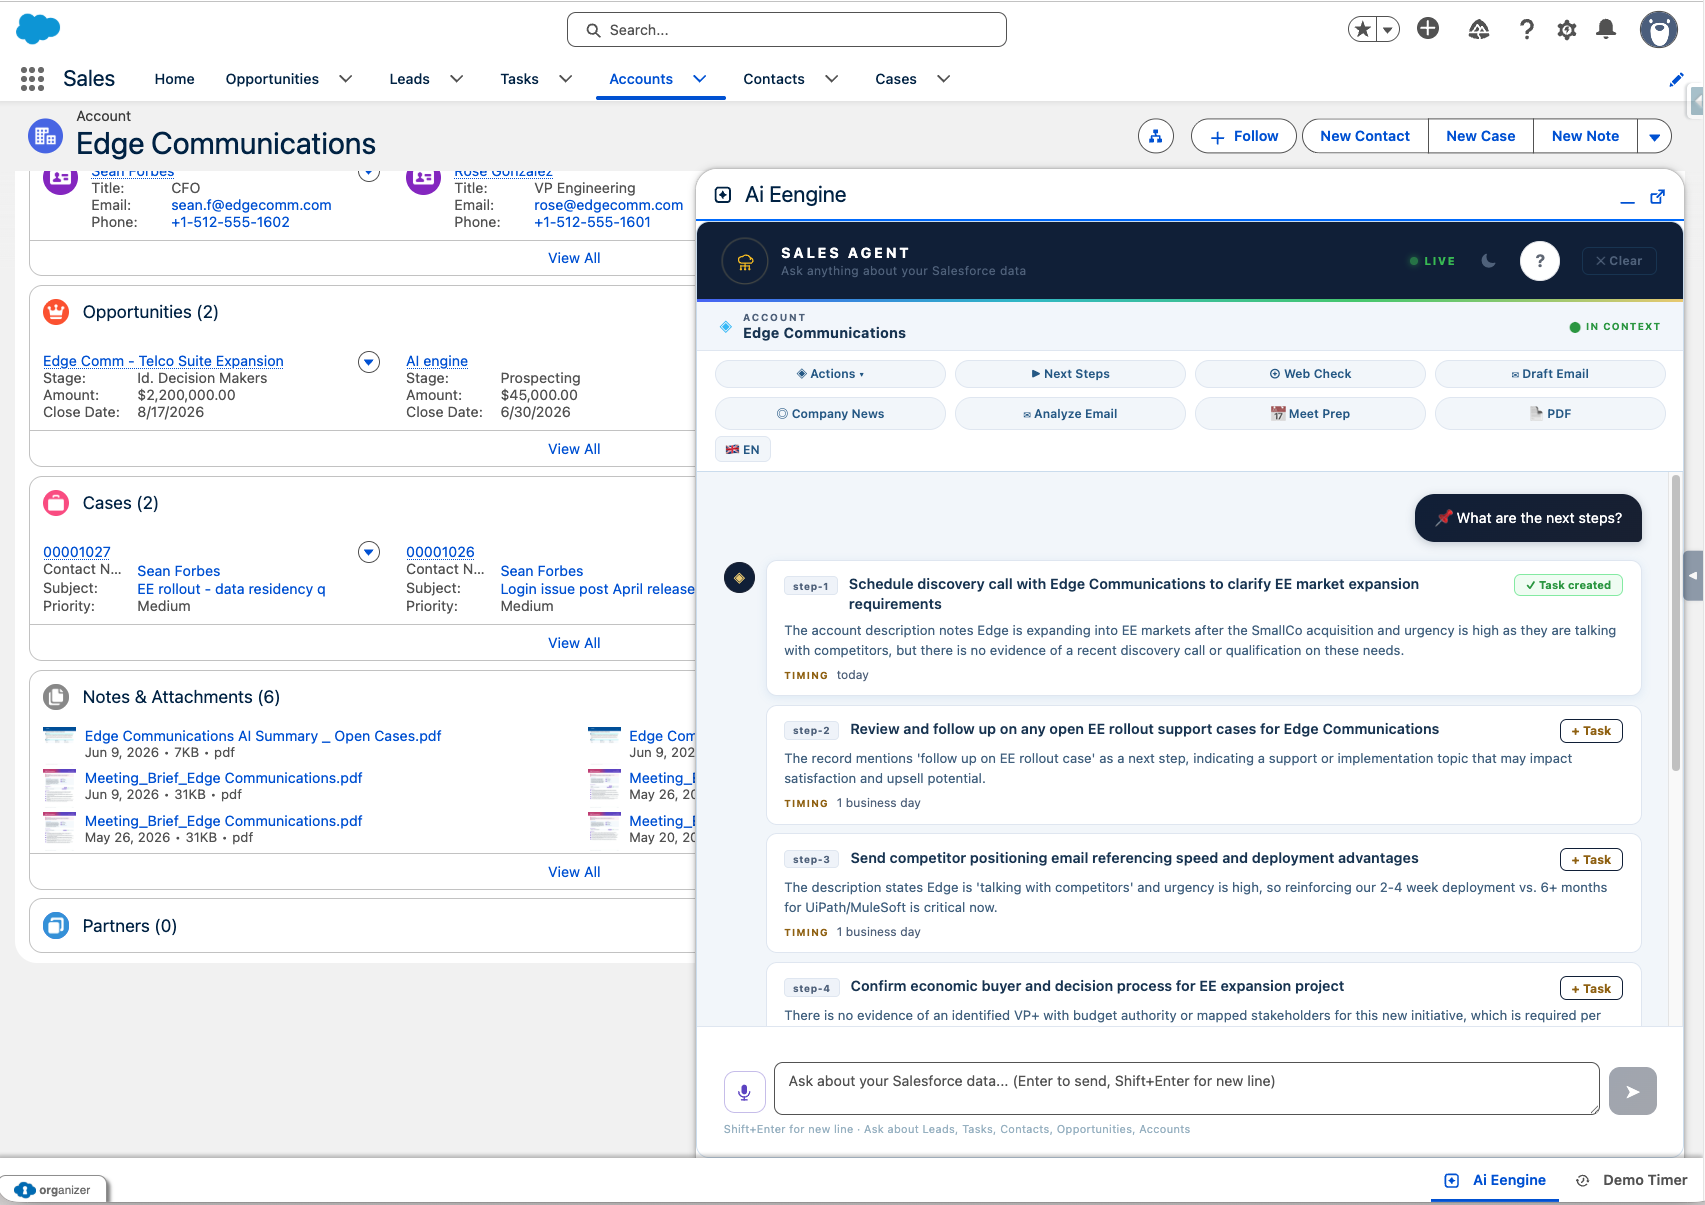This screenshot has height=1205, width=1705.
Task: Open the Salesforce Help question mark
Action: point(1526,30)
